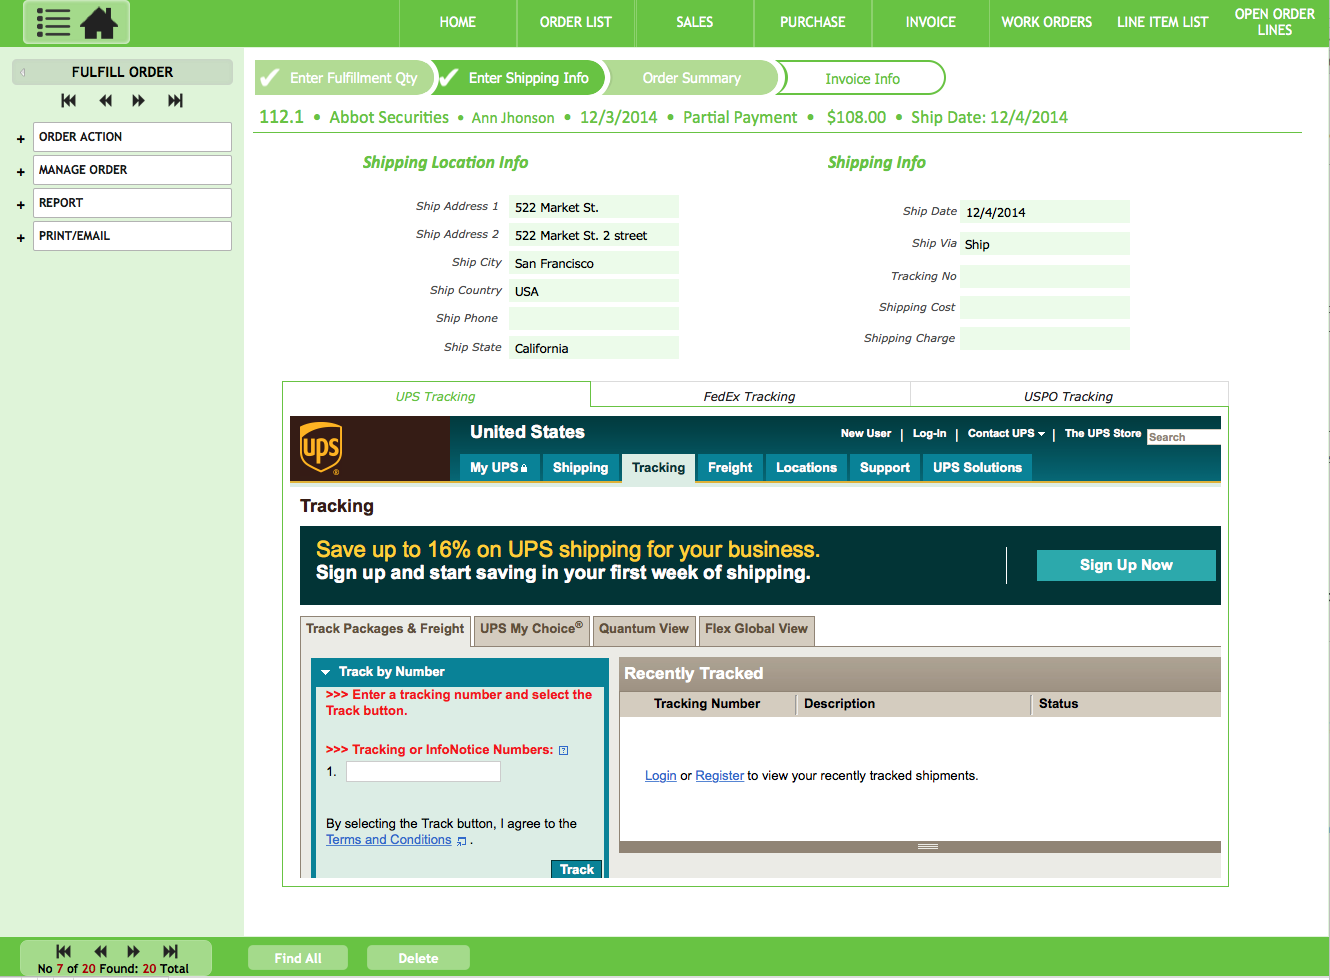Click the Ship Phone field
This screenshot has width=1330, height=980.
coord(594,318)
